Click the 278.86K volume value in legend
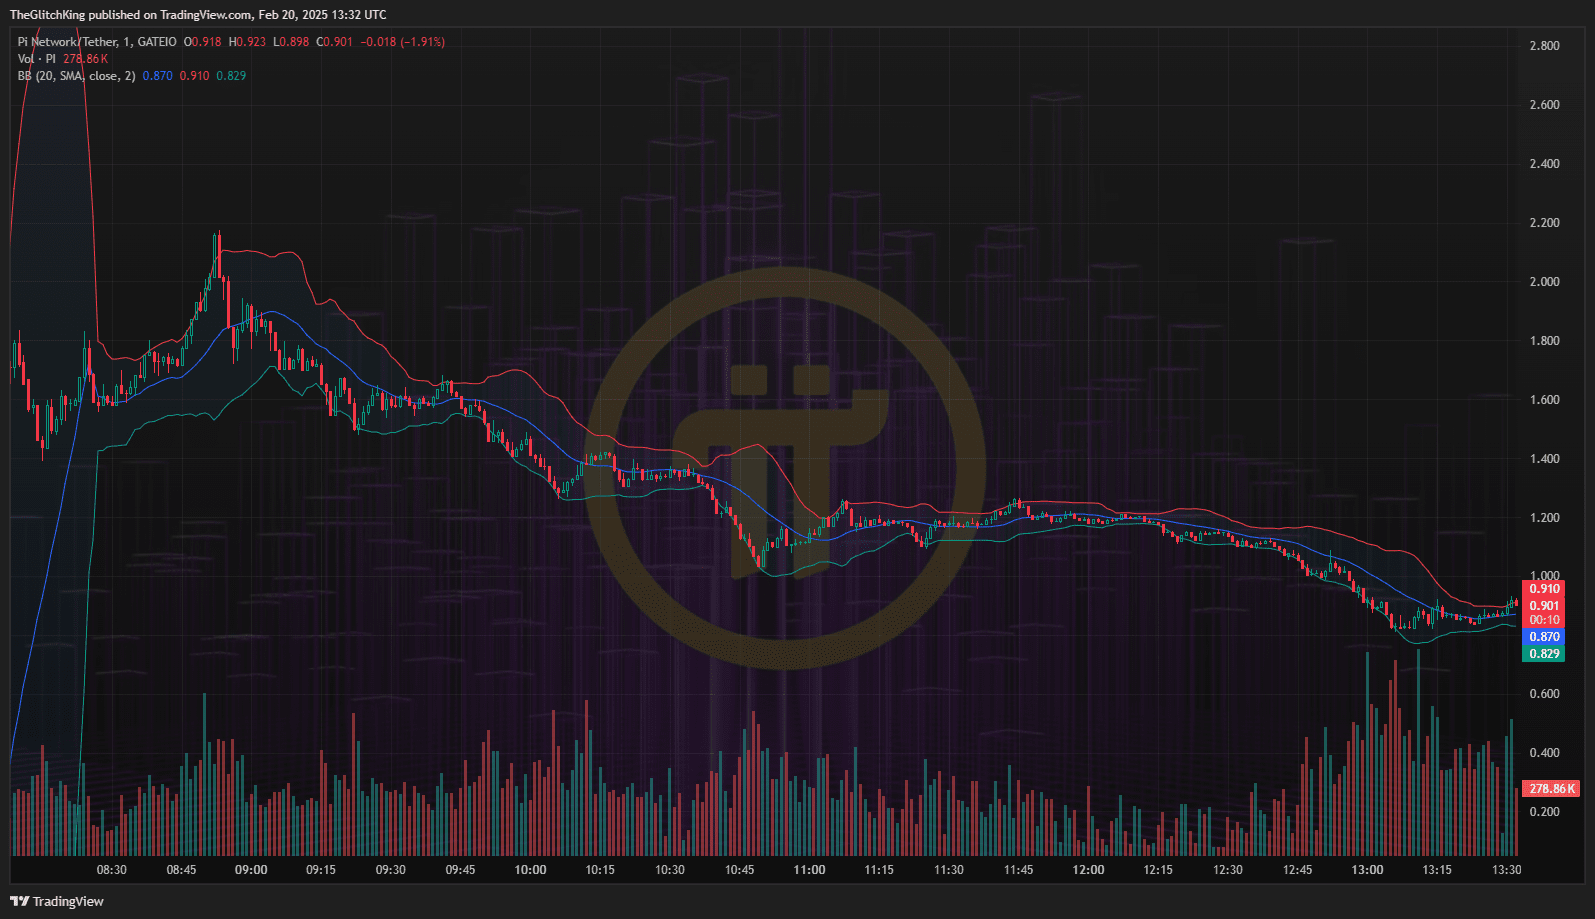Image resolution: width=1595 pixels, height=919 pixels. pos(85,59)
